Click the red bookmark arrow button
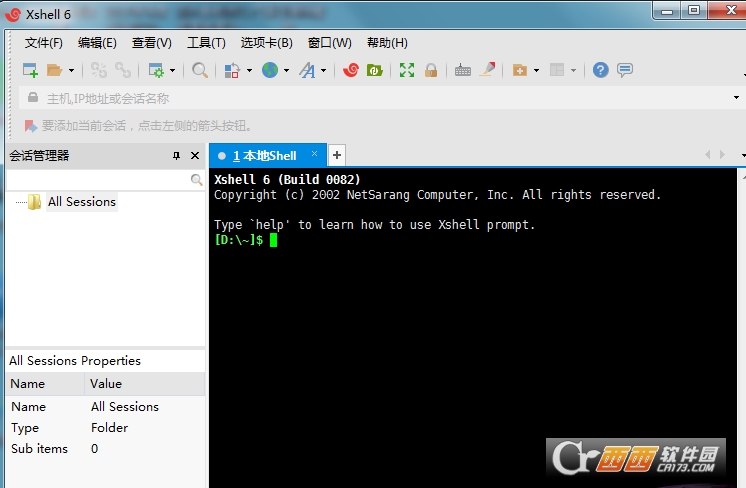 coord(30,126)
